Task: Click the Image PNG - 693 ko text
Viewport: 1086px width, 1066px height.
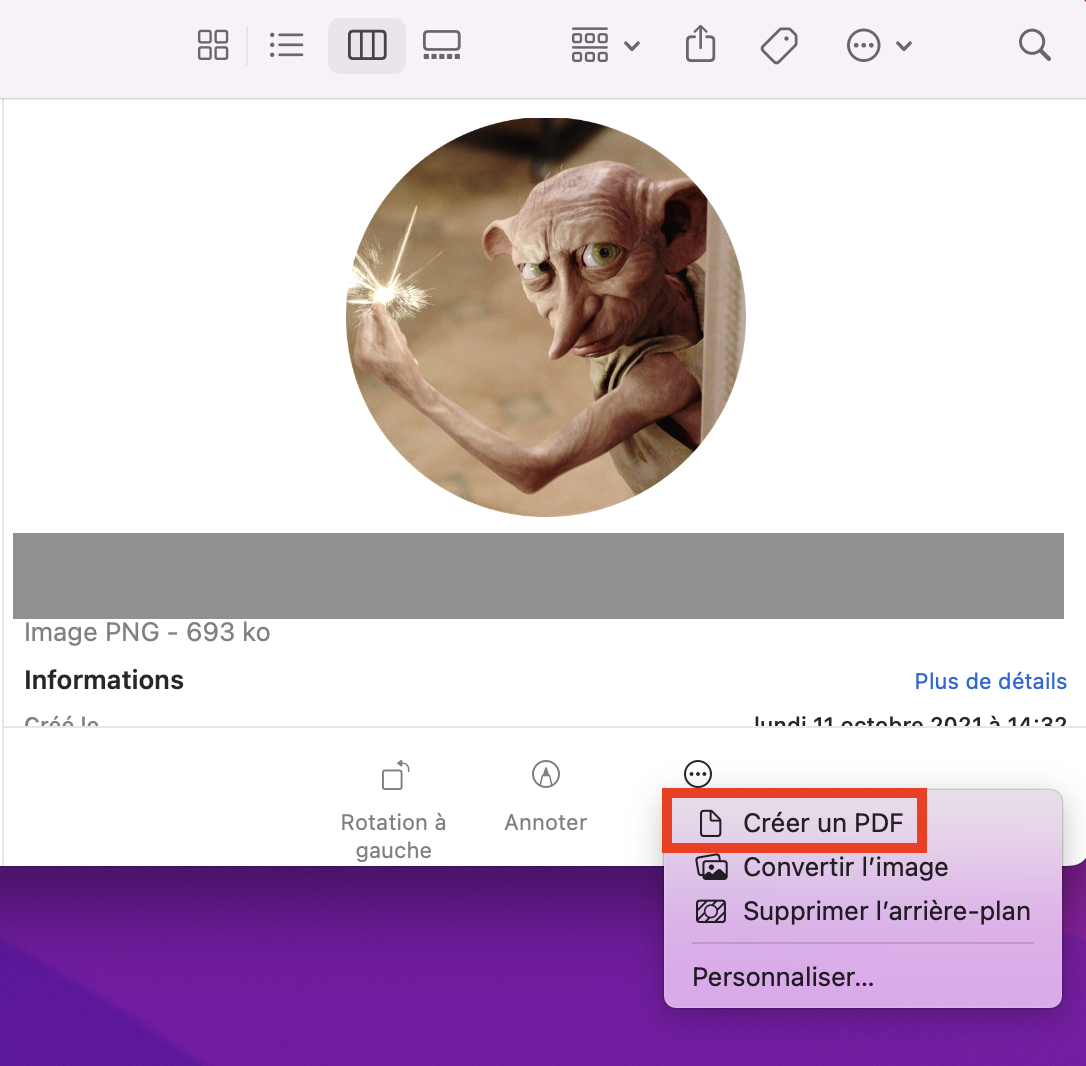Action: 147,632
